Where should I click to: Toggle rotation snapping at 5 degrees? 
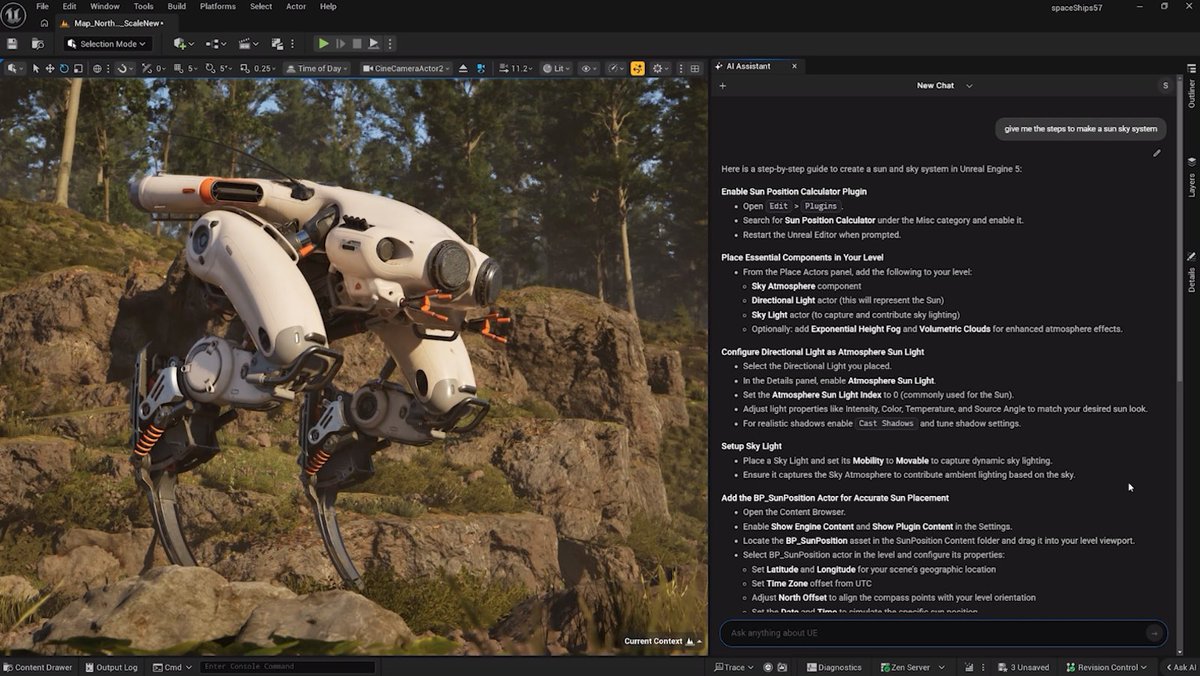pos(210,68)
